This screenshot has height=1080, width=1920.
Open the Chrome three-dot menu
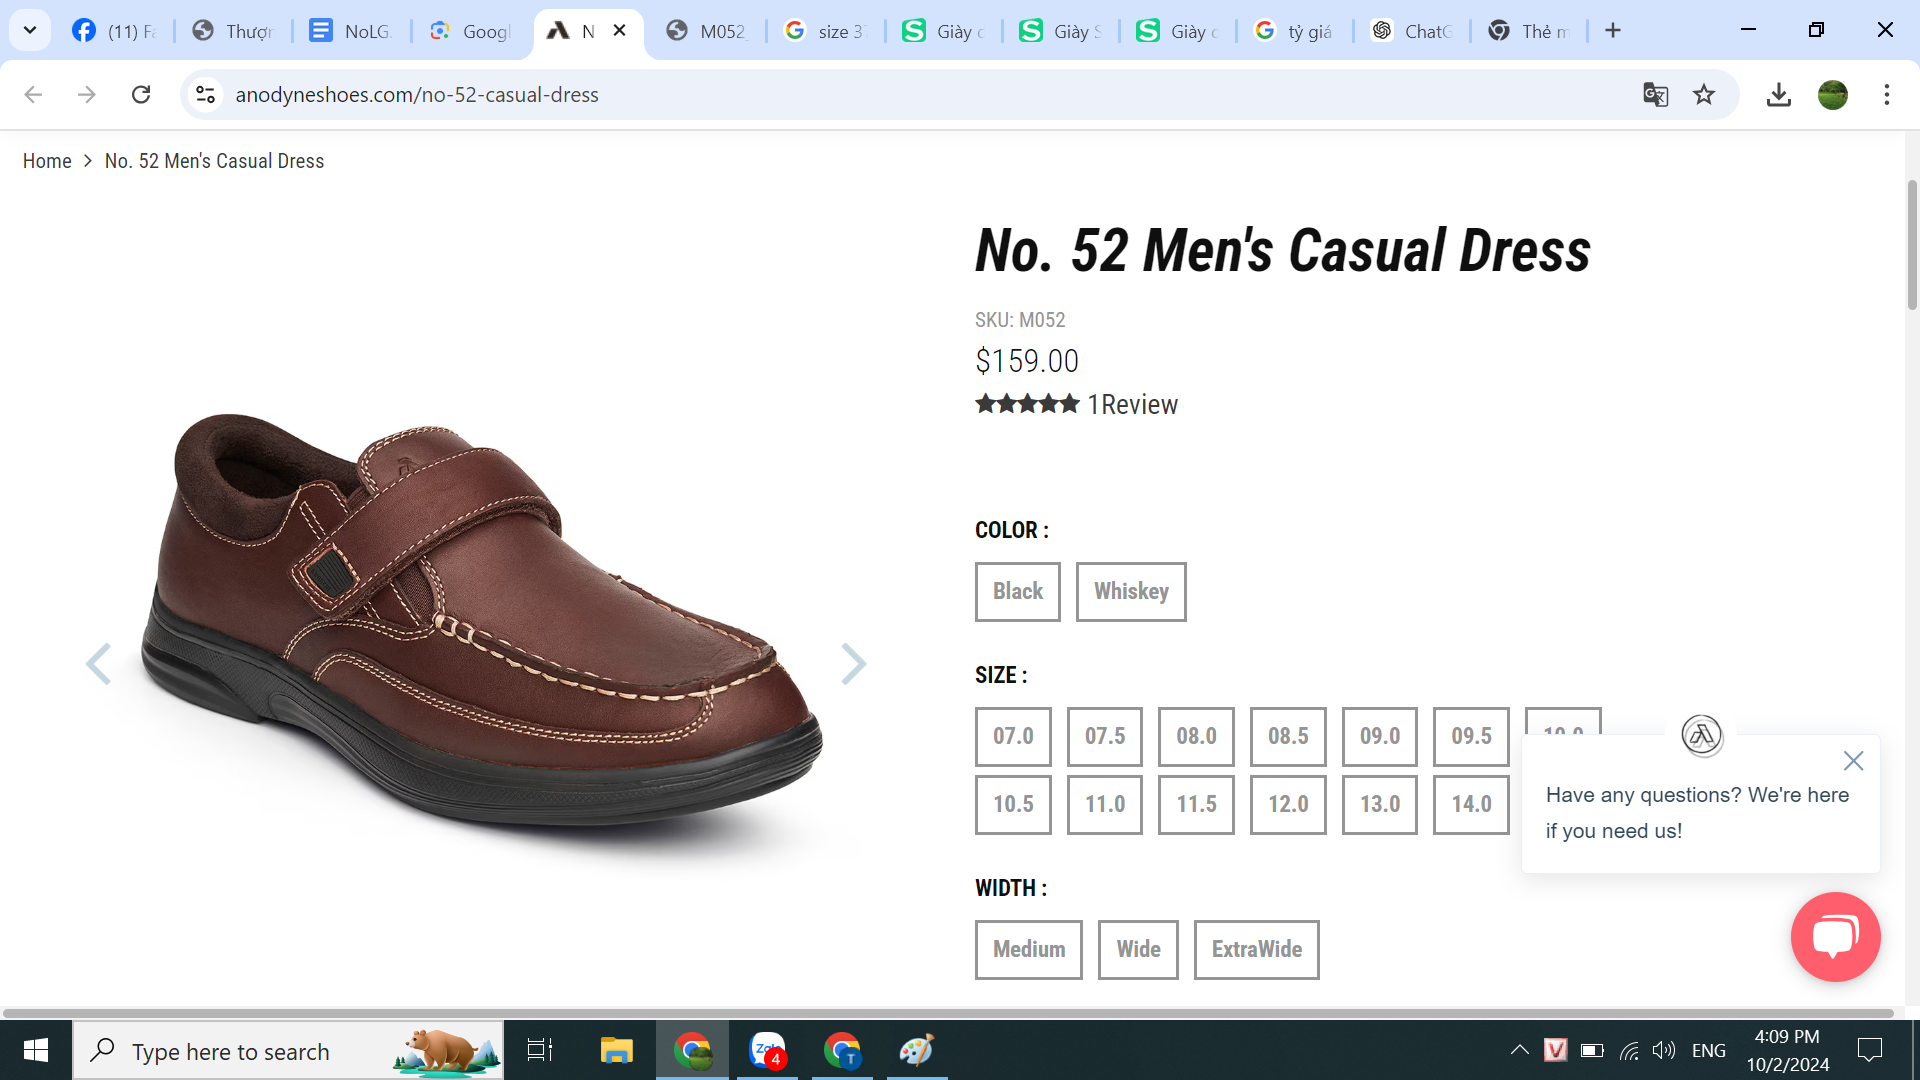[x=1886, y=95]
